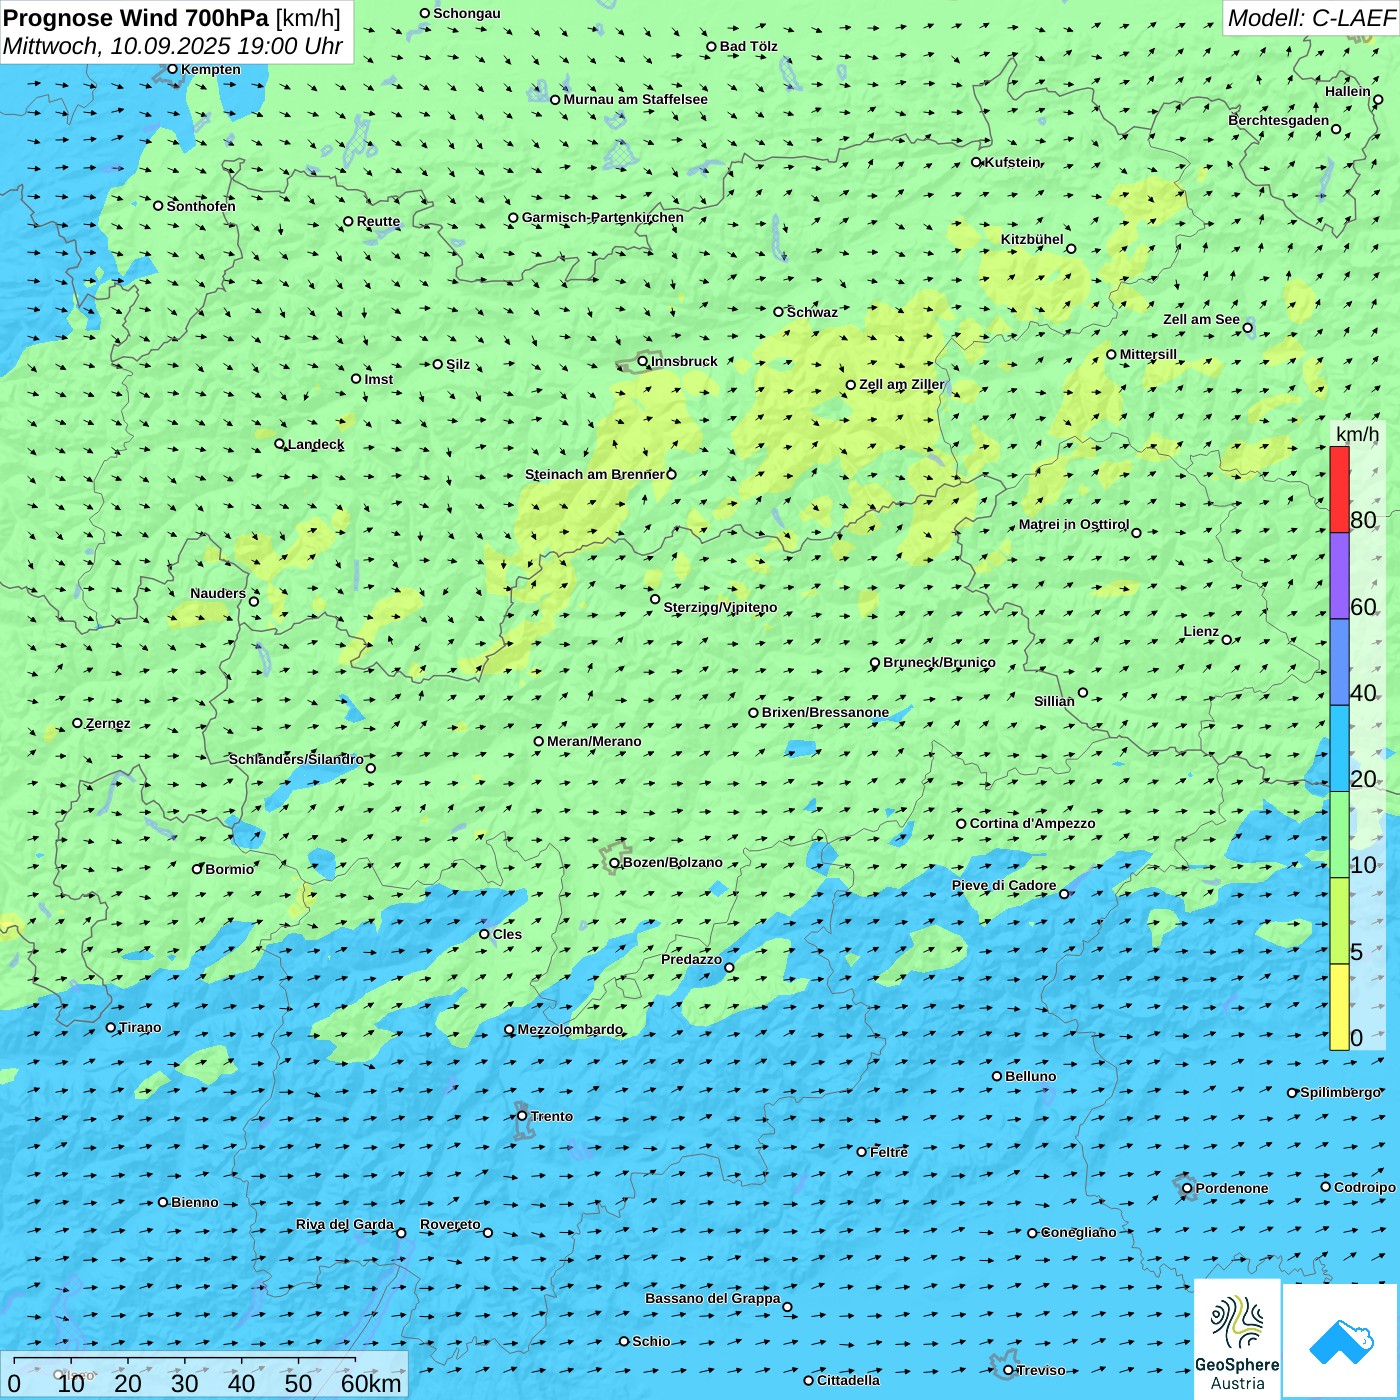Select the Pordenone city marker

[x=1187, y=1189]
